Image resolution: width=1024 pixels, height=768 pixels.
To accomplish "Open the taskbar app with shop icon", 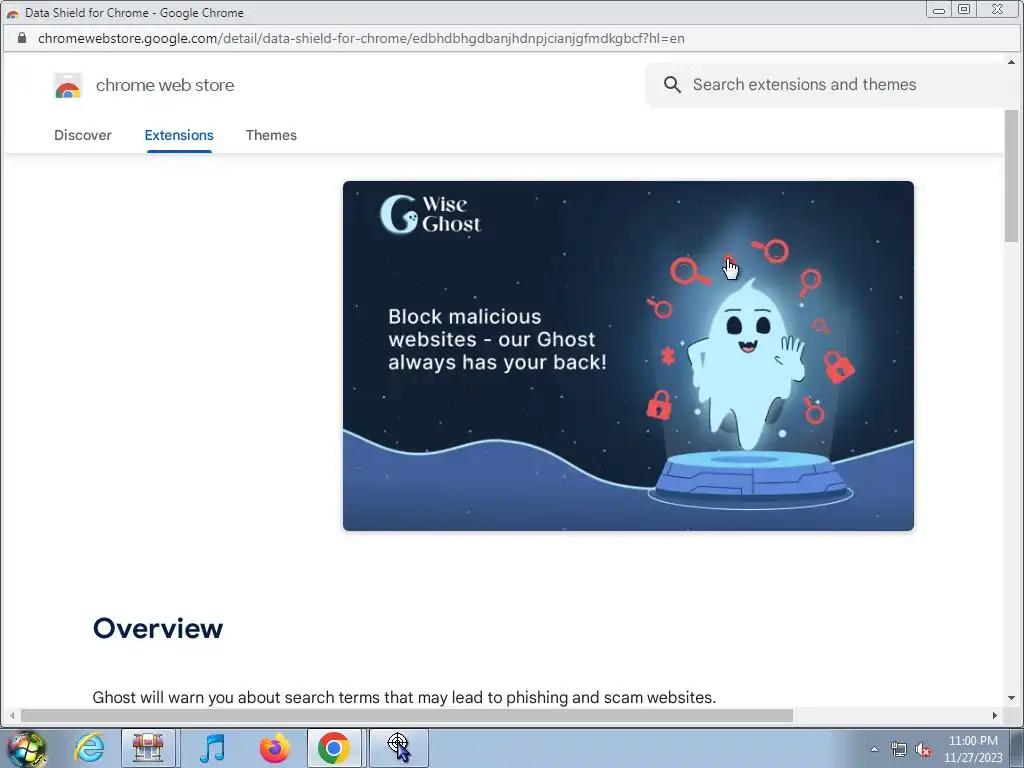I will coord(148,748).
